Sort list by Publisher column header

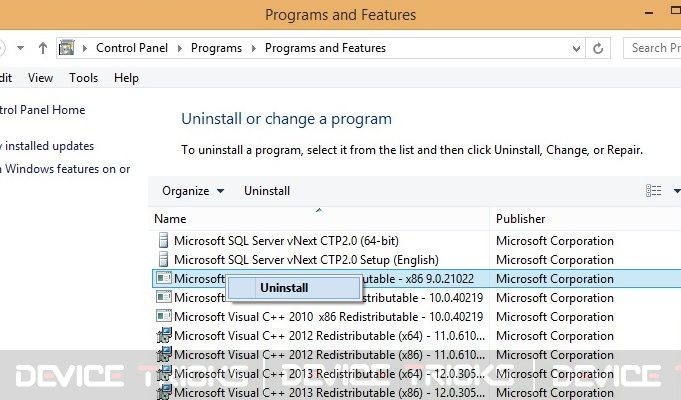(520, 219)
